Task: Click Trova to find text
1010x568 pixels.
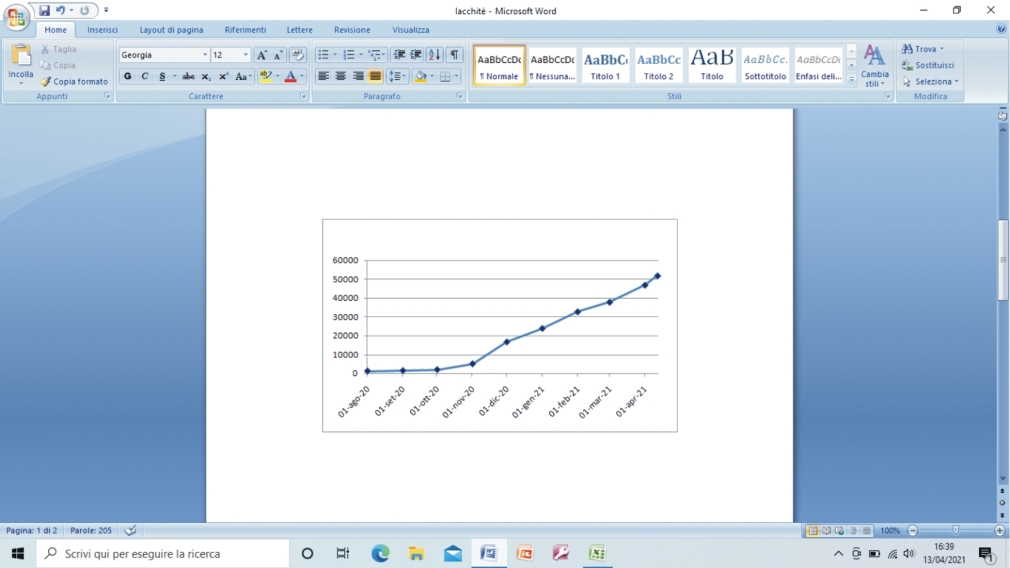Action: (922, 49)
